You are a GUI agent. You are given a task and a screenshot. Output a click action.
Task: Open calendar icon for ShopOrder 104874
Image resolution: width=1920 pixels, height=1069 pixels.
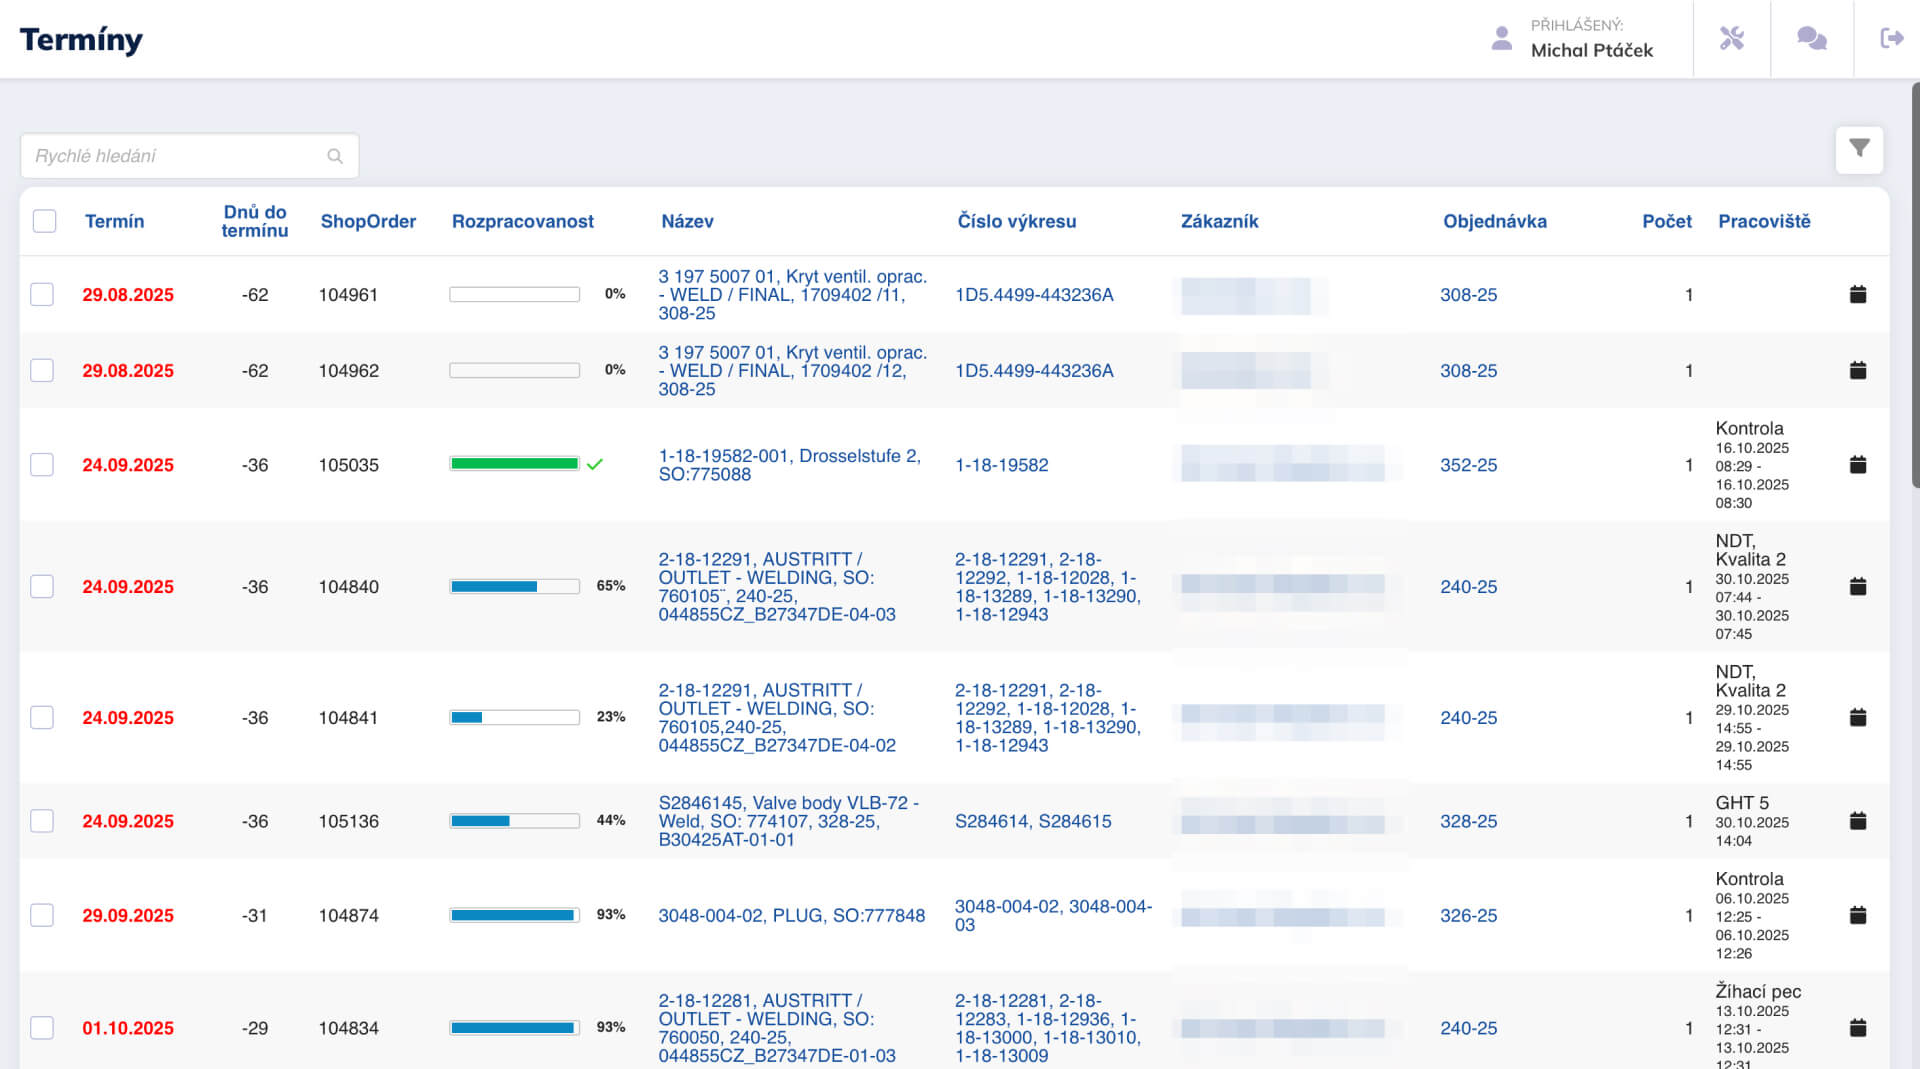[x=1858, y=915]
